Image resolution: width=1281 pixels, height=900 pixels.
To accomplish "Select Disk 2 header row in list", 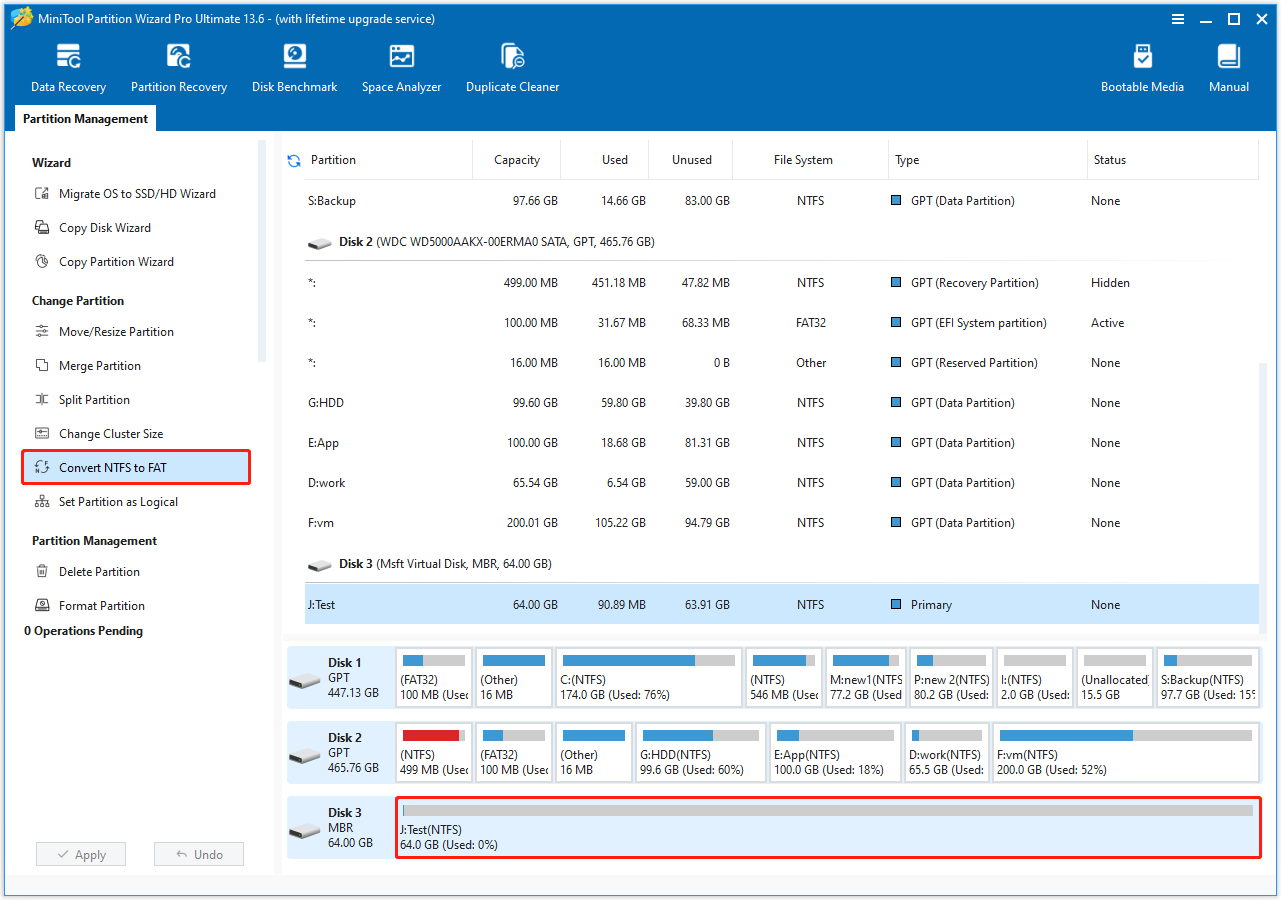I will 781,242.
